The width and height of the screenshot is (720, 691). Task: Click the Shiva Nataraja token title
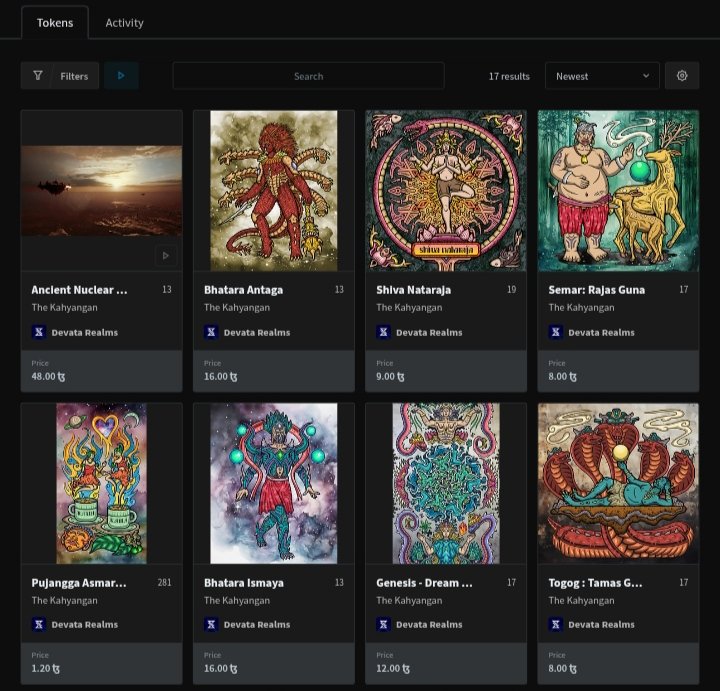[x=413, y=290]
